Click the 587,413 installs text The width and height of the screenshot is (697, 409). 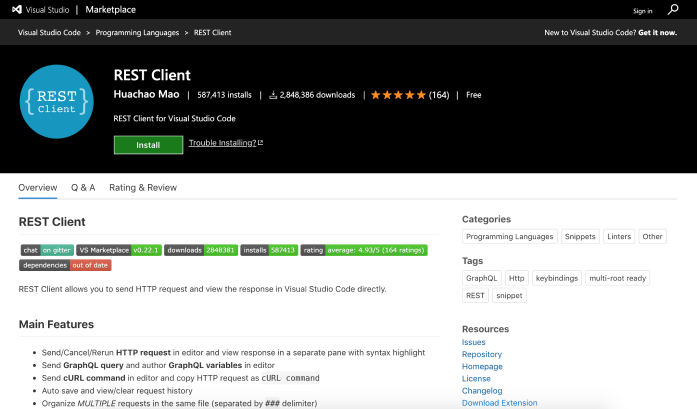point(224,95)
